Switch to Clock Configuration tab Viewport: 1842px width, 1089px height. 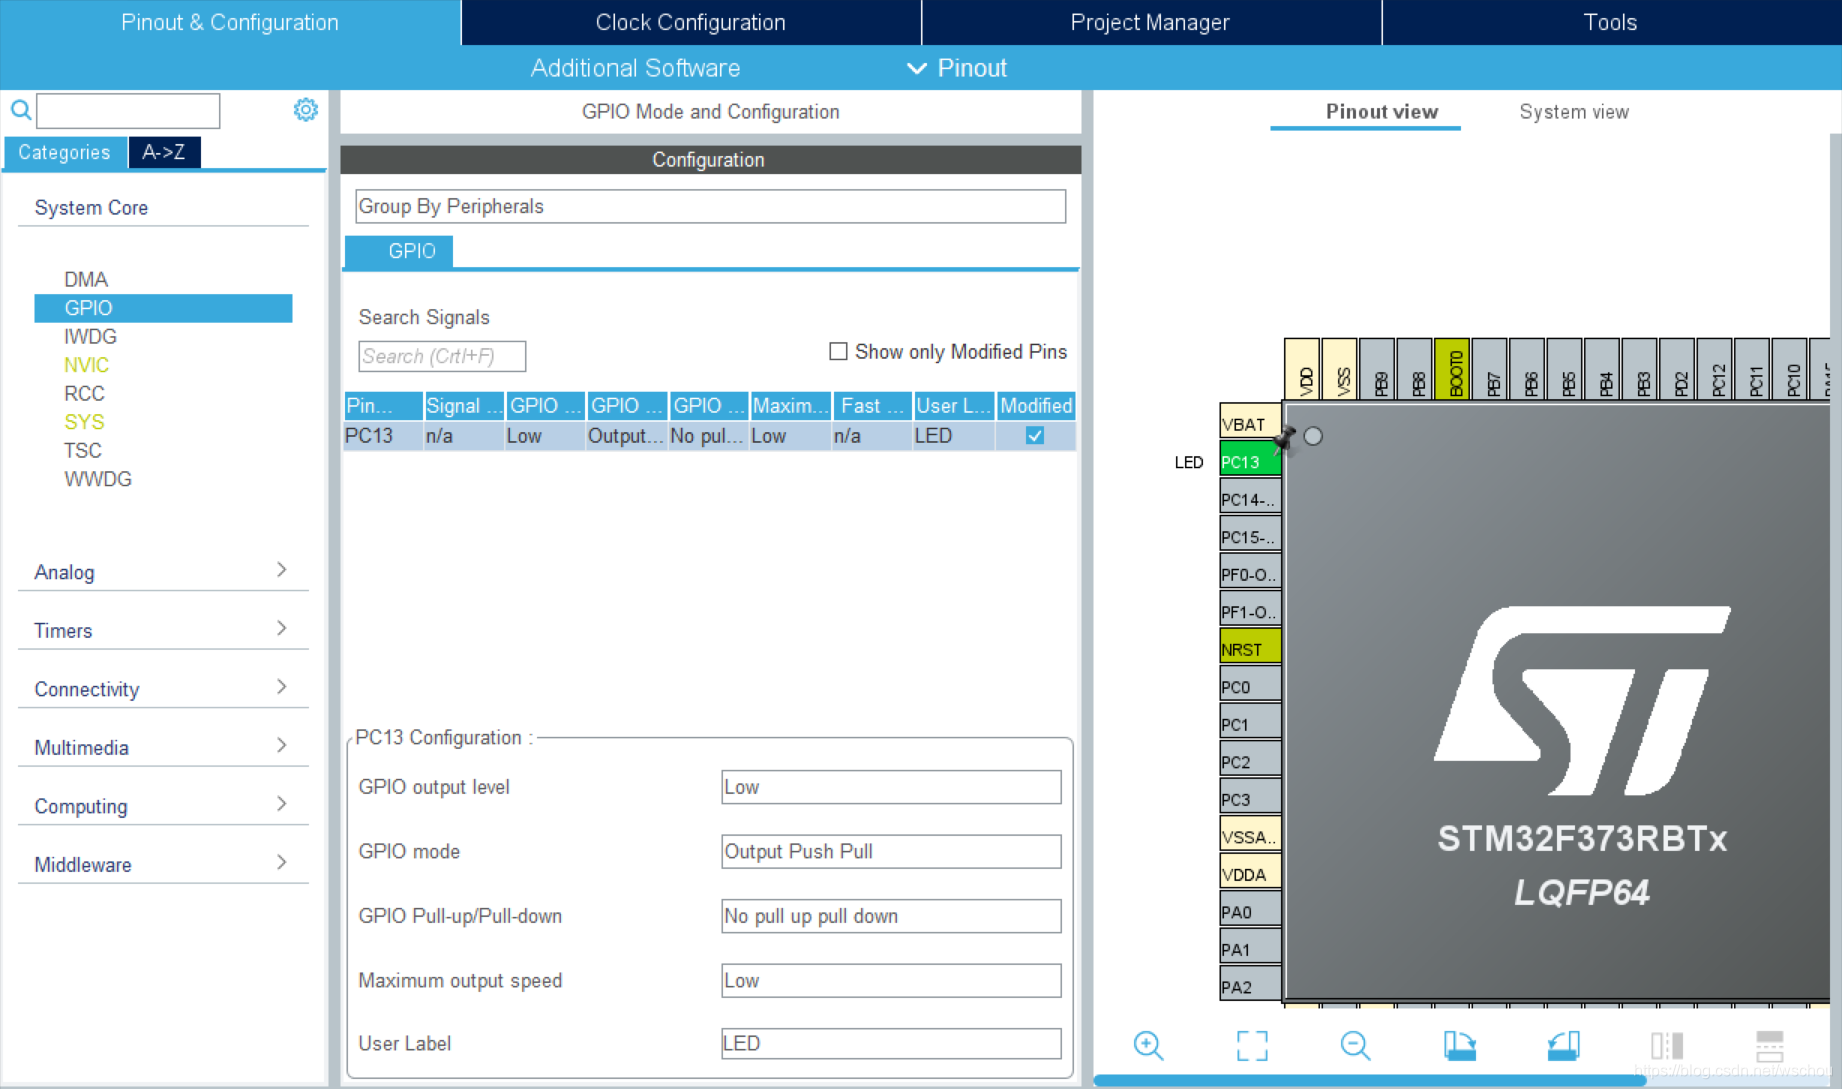(x=691, y=22)
